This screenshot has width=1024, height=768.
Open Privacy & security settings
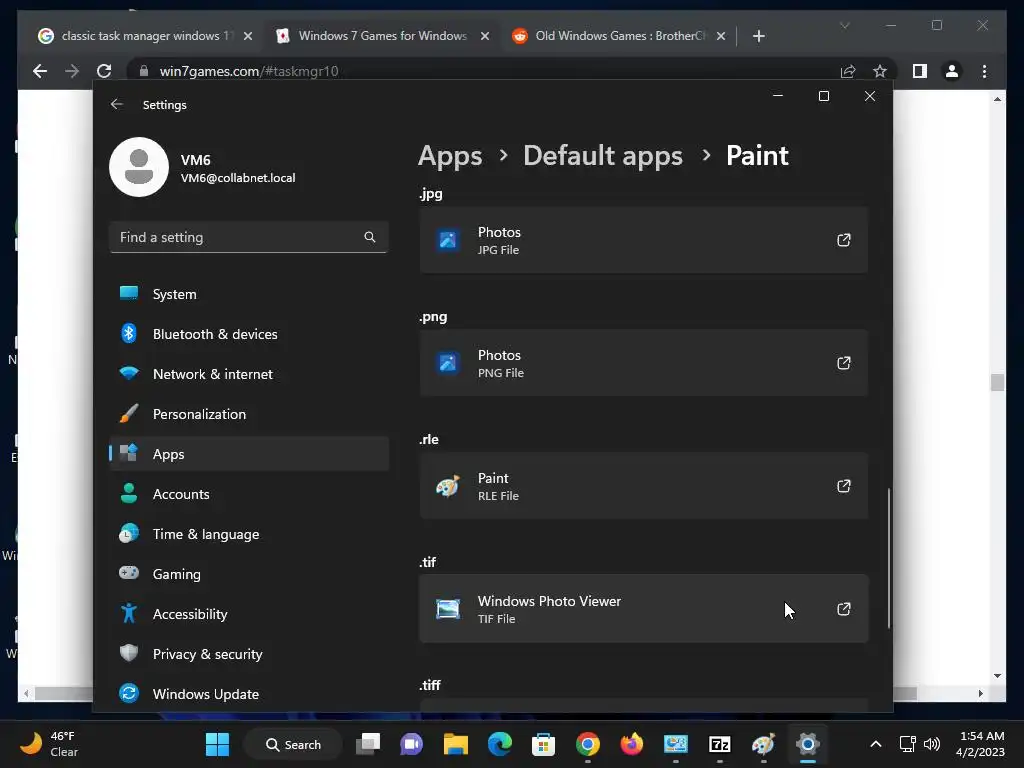[249, 654]
